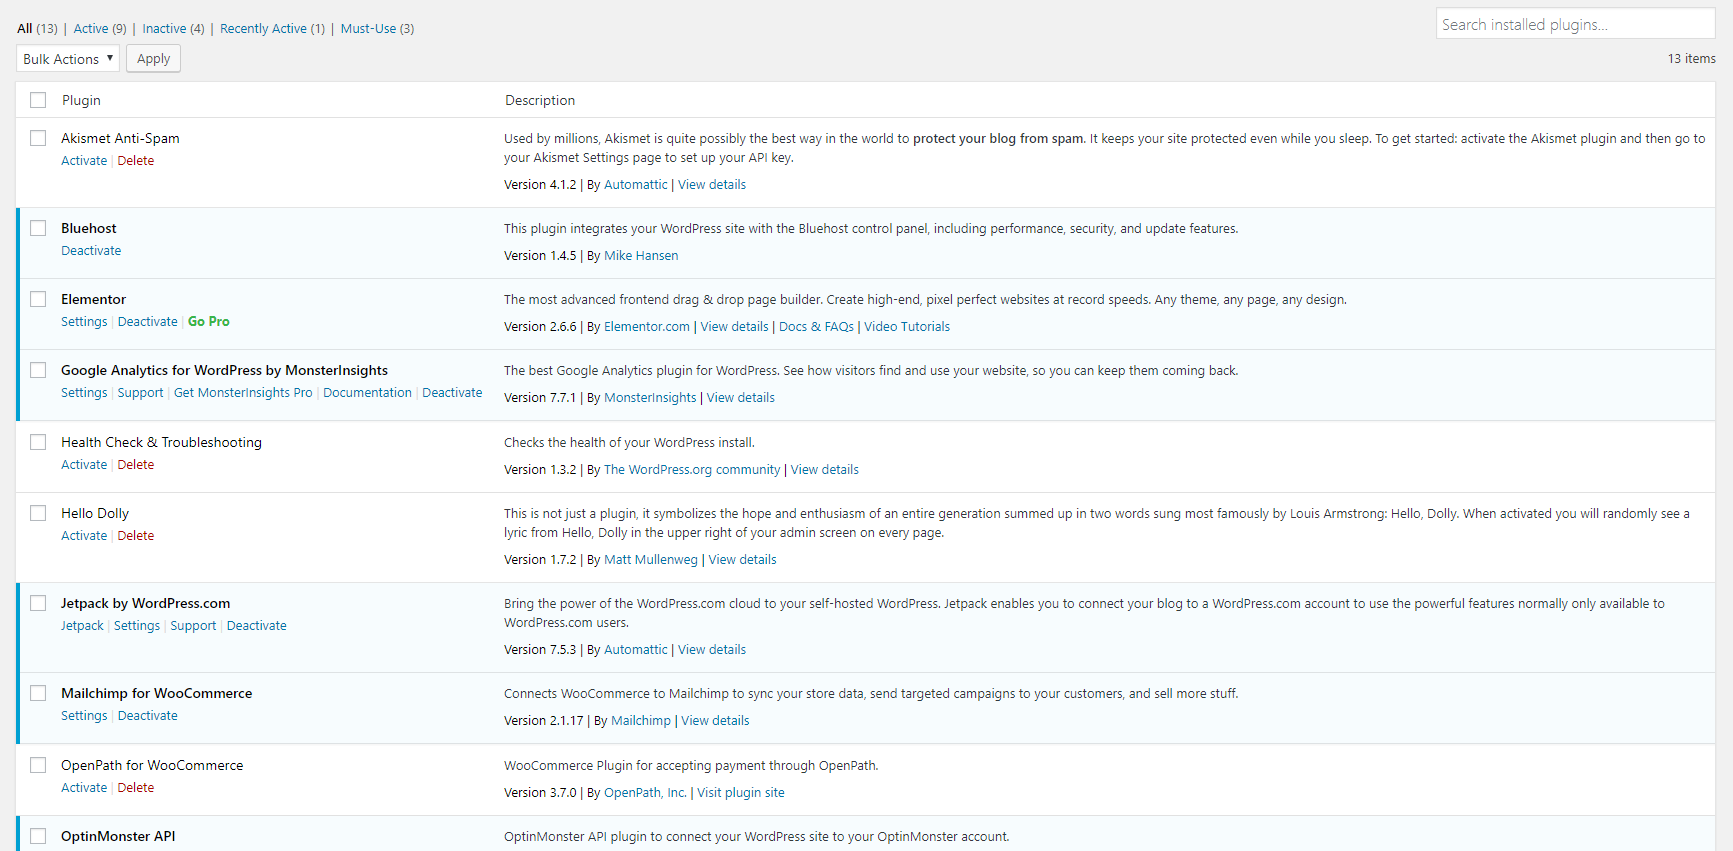Tick the Google Analytics MonsterInsights checkbox
The height and width of the screenshot is (851, 1733).
(x=38, y=370)
